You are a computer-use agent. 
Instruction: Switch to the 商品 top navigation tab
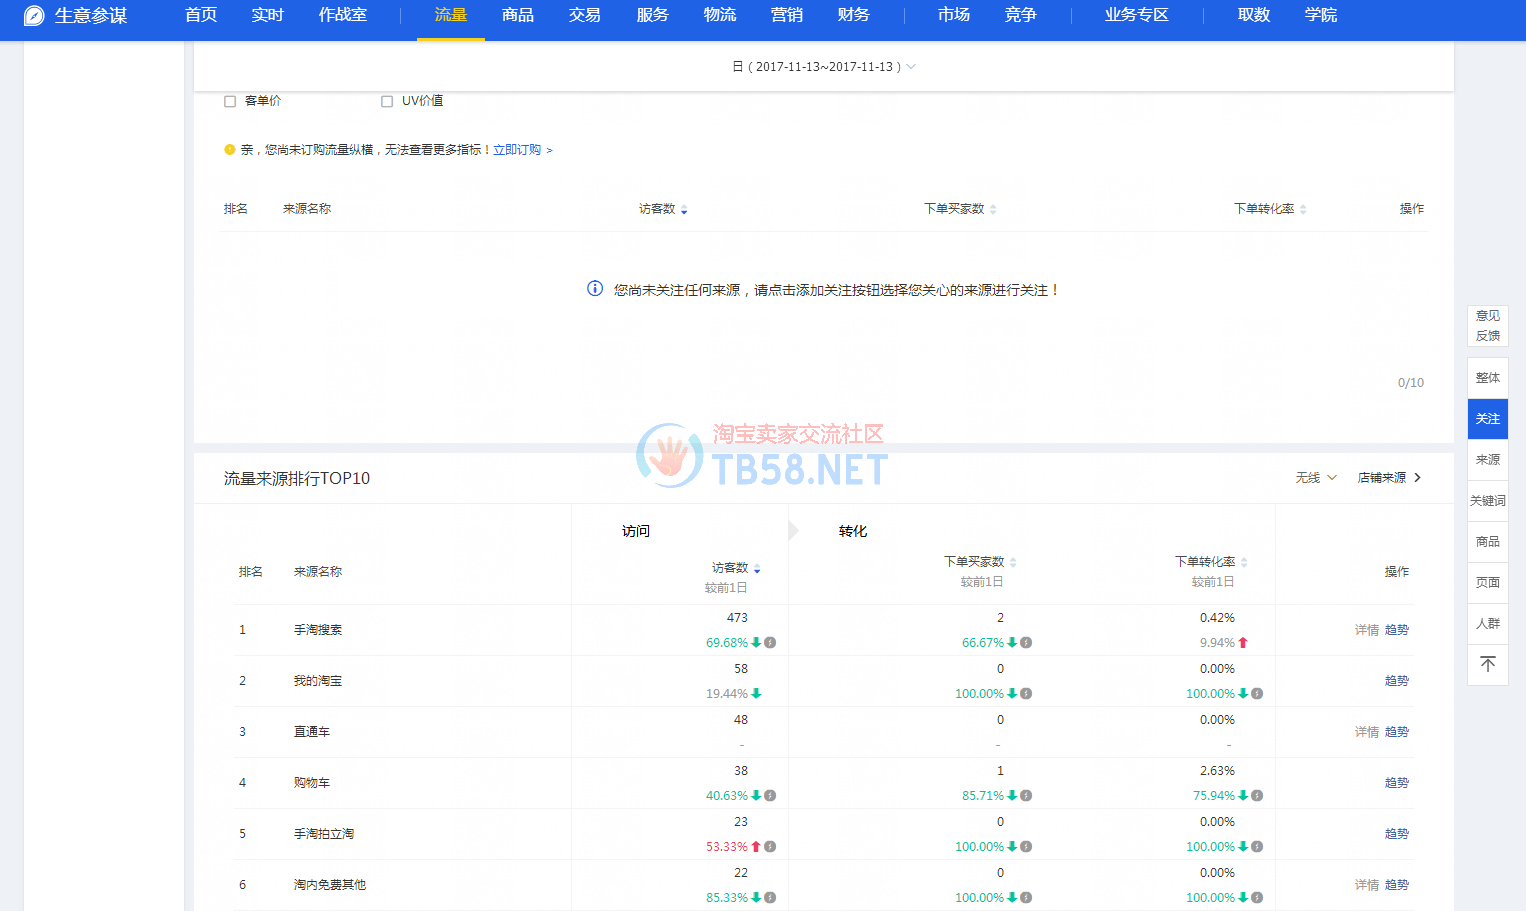pos(517,15)
